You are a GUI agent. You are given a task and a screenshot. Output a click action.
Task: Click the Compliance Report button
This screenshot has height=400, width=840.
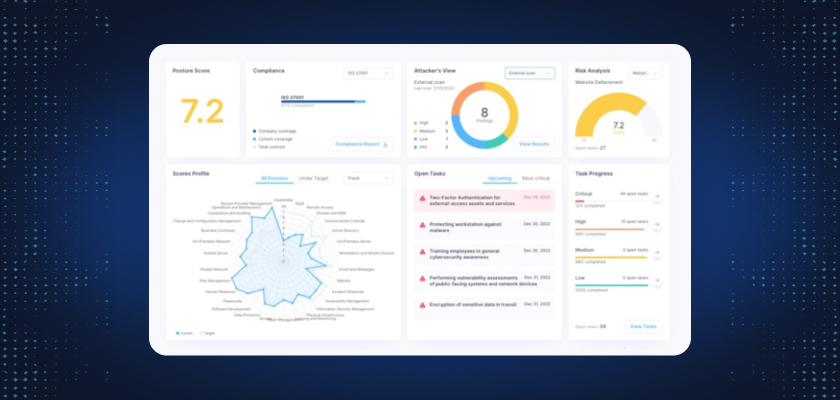coord(362,144)
